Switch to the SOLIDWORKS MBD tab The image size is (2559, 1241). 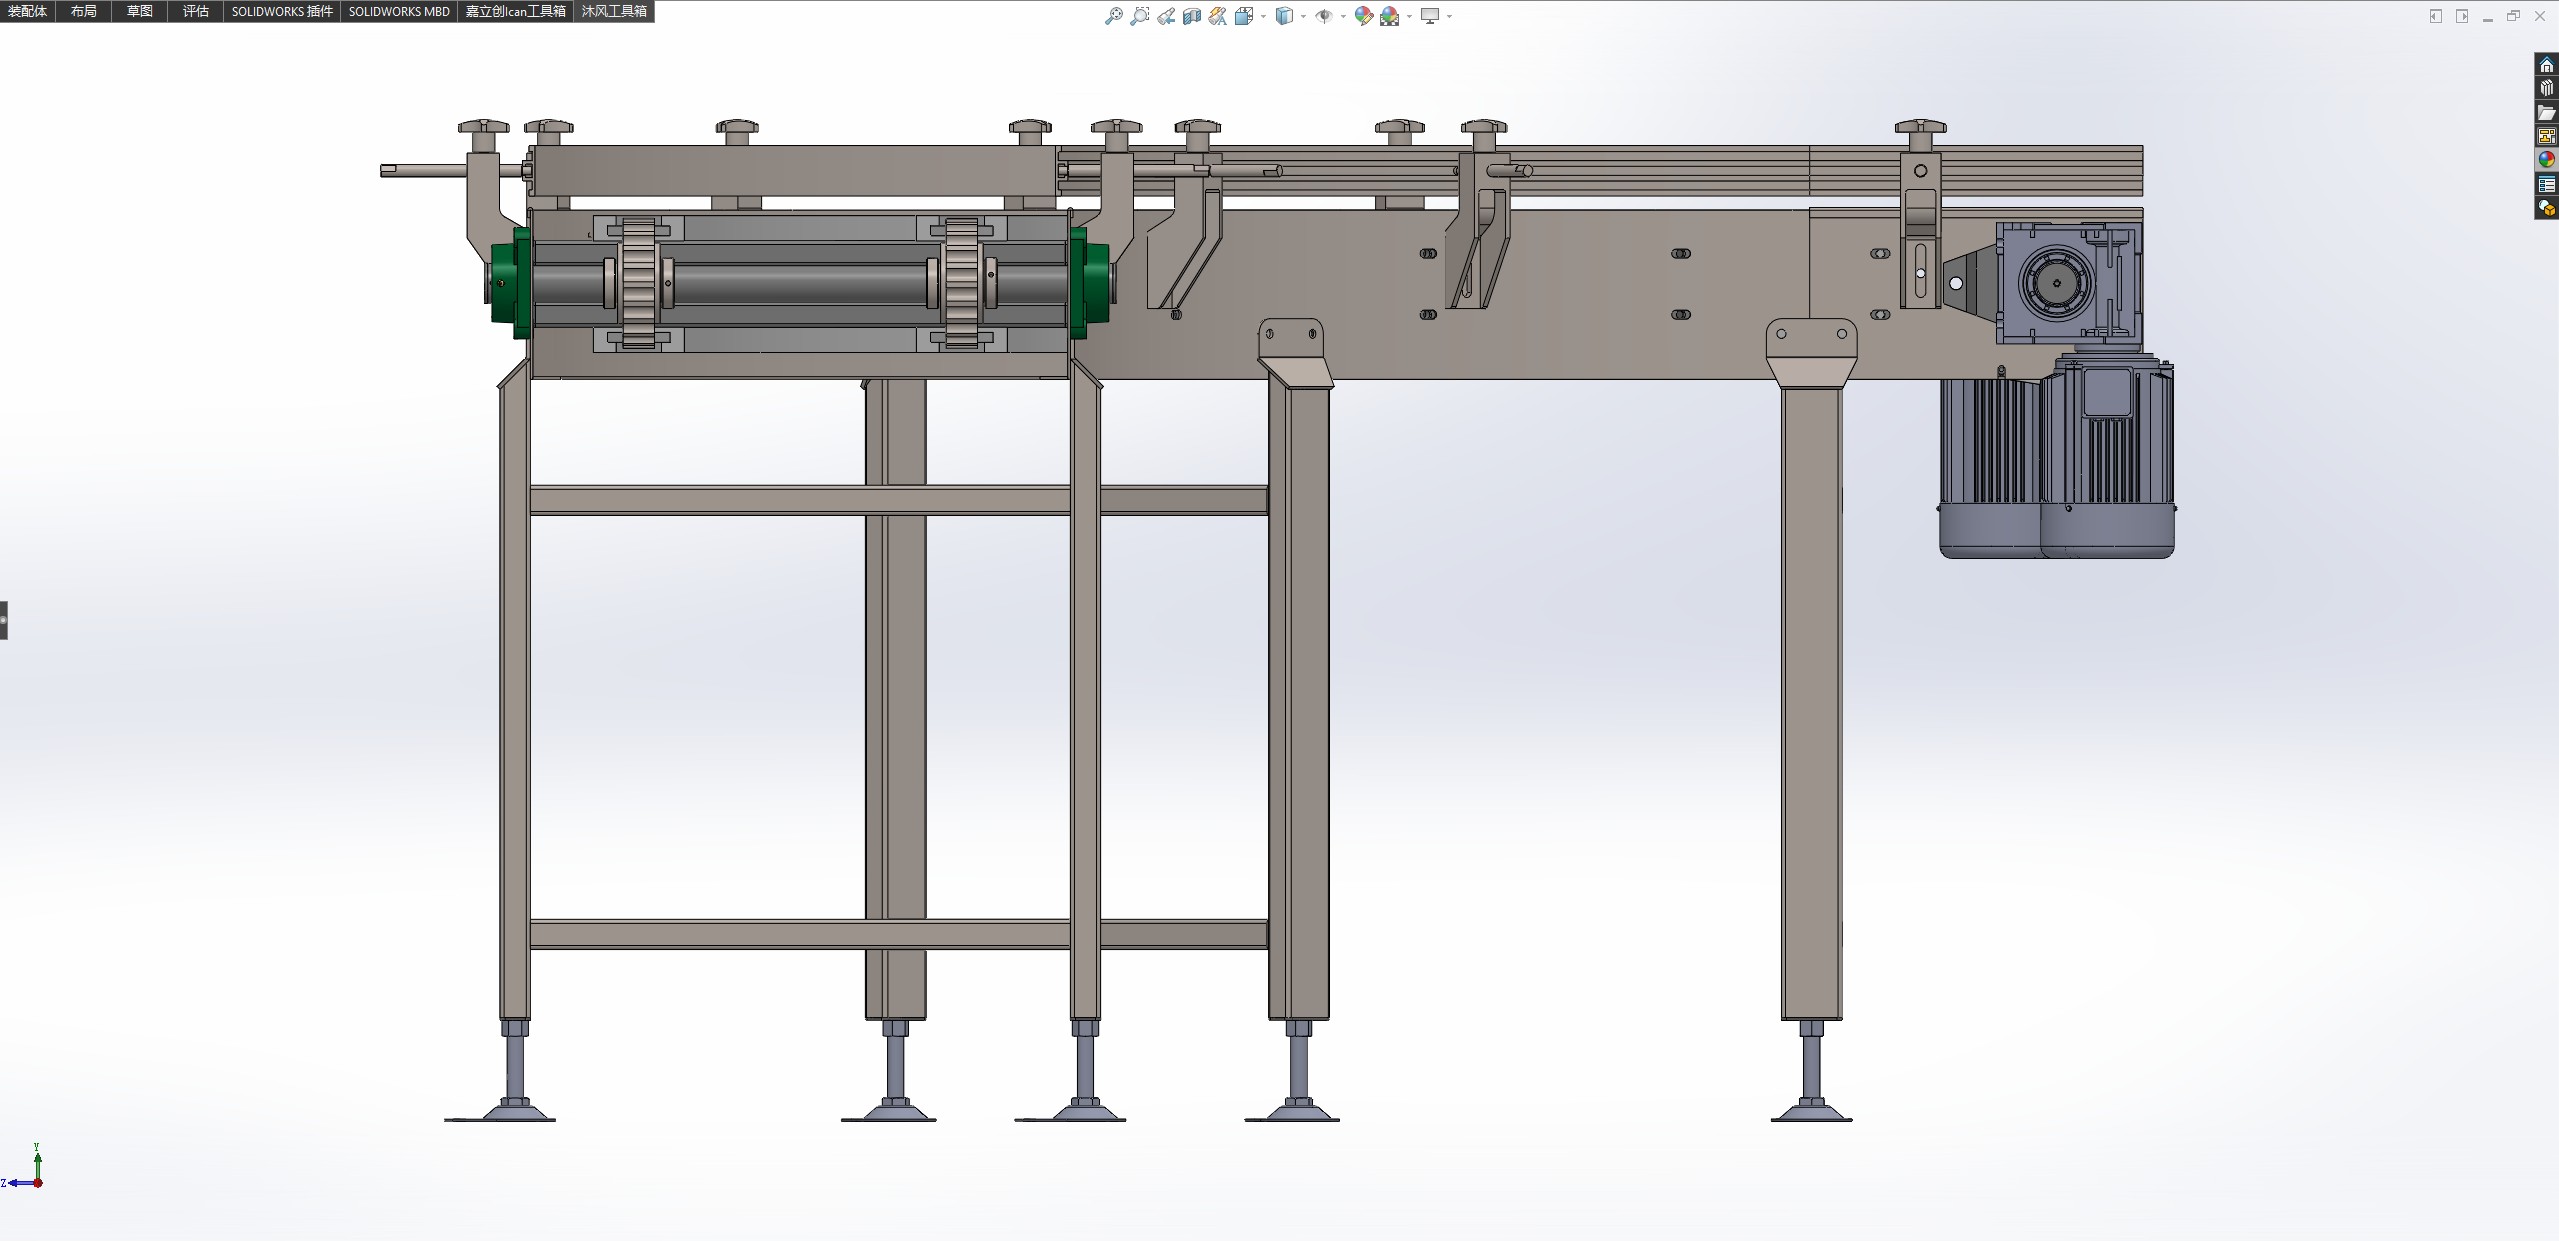398,11
